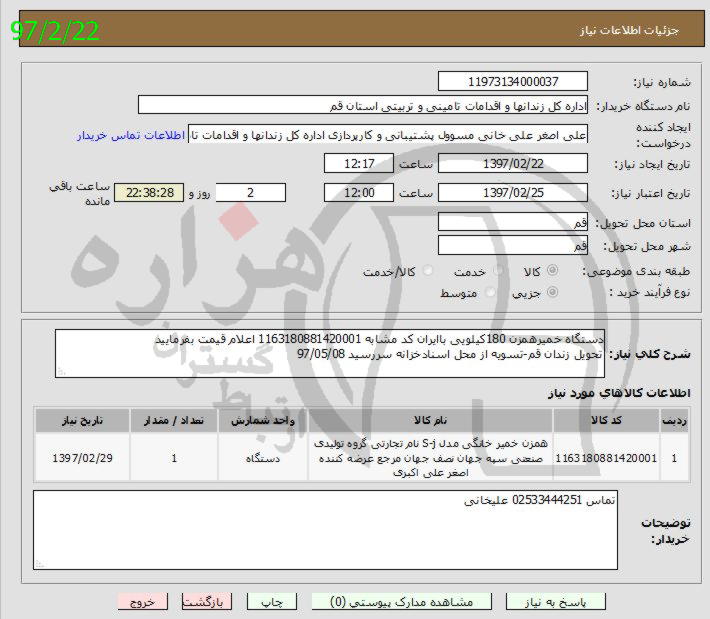Click the توضیحات خریدار text area
Screen dimensions: 710x619
tap(325, 530)
